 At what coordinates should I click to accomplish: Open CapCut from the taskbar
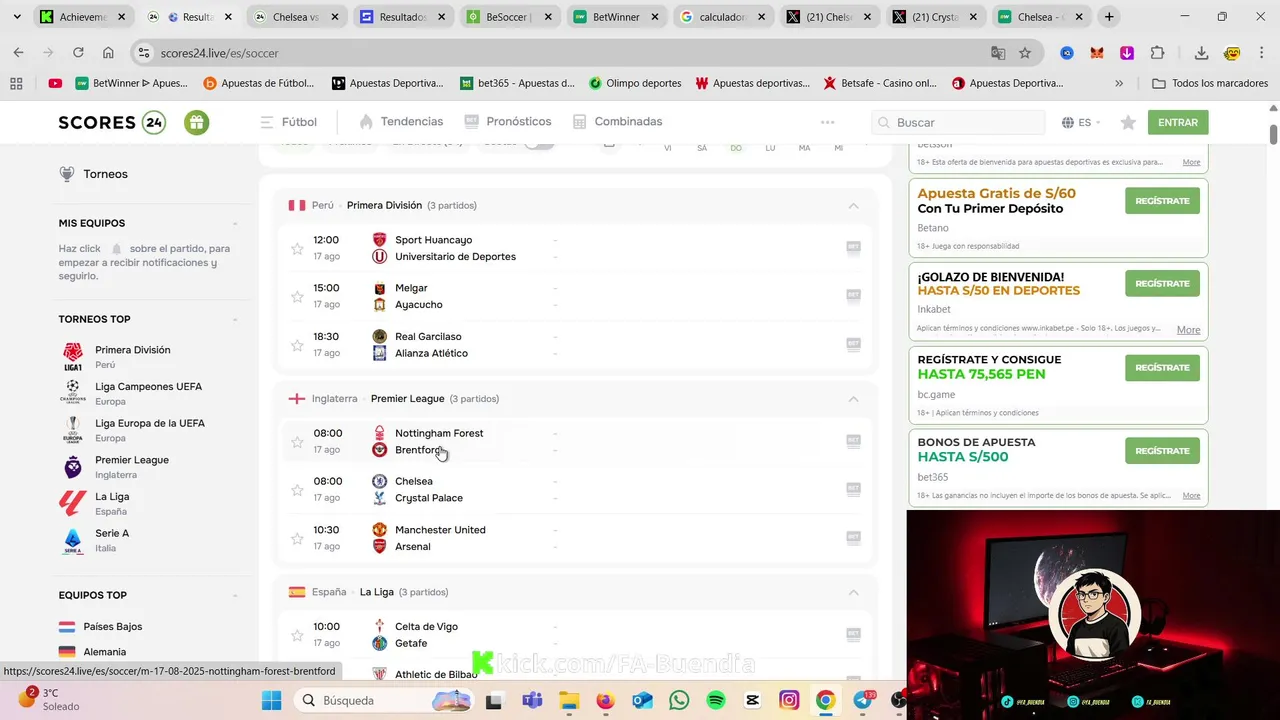coord(752,700)
